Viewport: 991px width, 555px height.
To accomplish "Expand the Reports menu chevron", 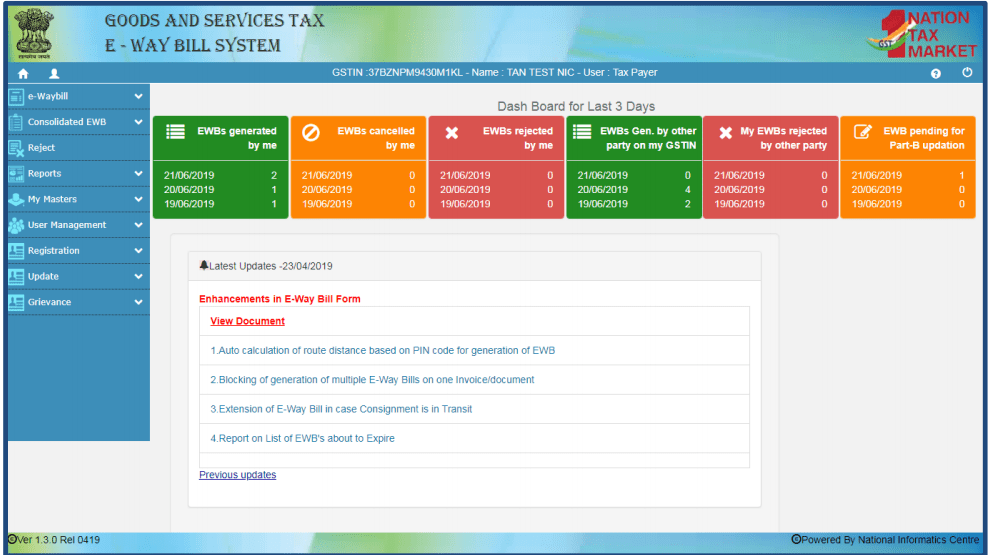I will [x=138, y=174].
